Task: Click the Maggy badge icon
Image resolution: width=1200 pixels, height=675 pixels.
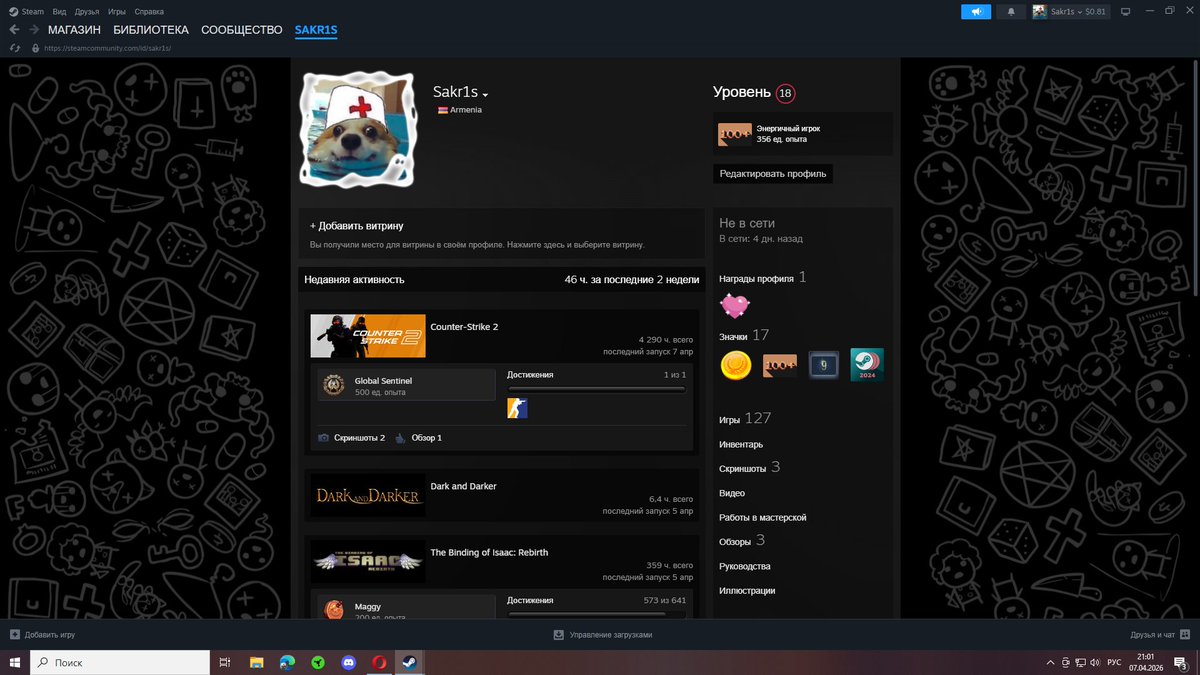Action: click(x=333, y=608)
